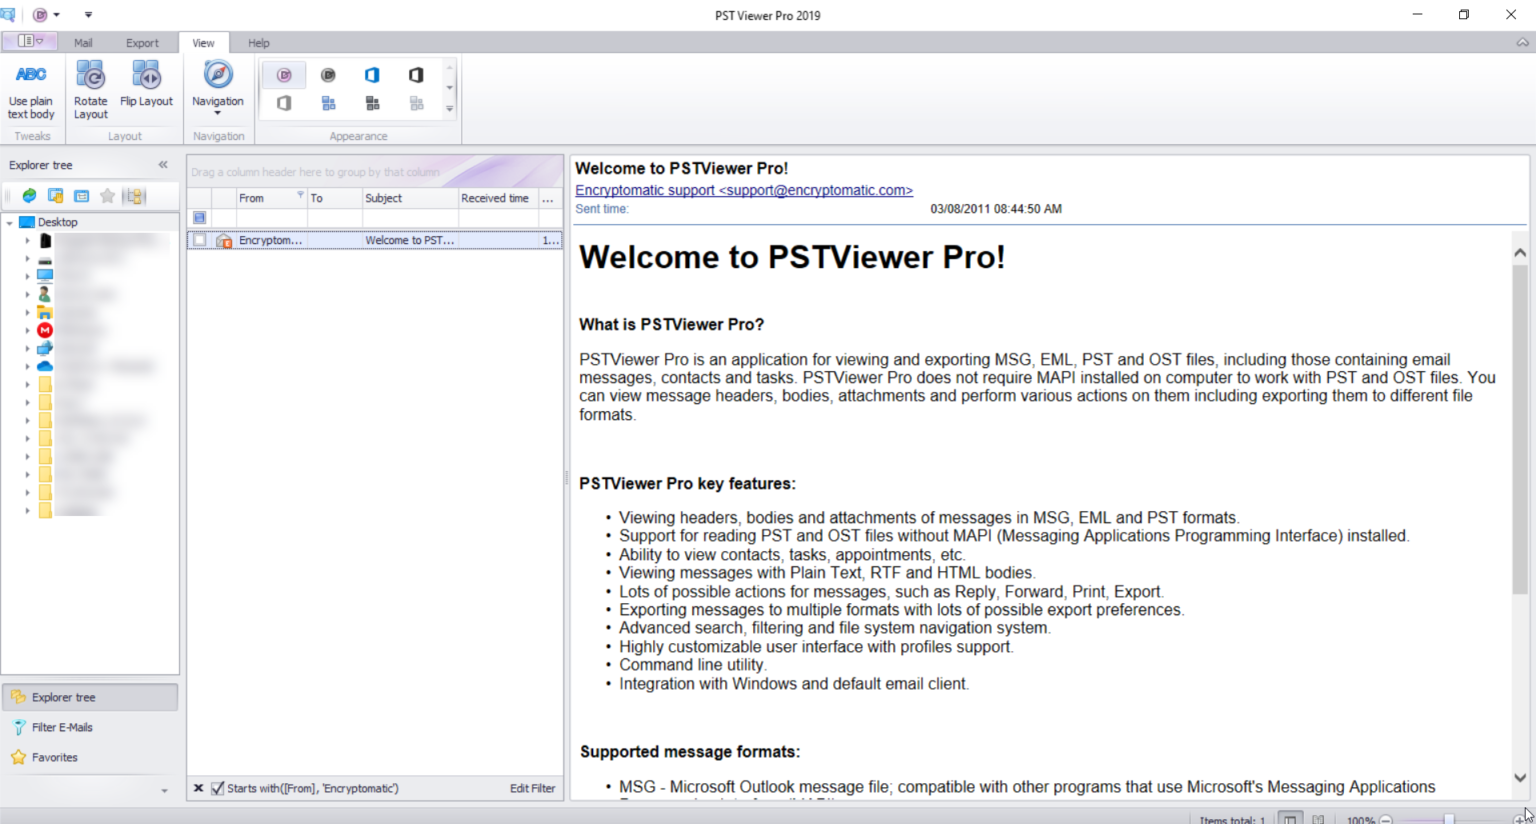This screenshot has width=1536, height=824.
Task: Select the blue Office skin in Appearance gallery
Action: [x=372, y=74]
